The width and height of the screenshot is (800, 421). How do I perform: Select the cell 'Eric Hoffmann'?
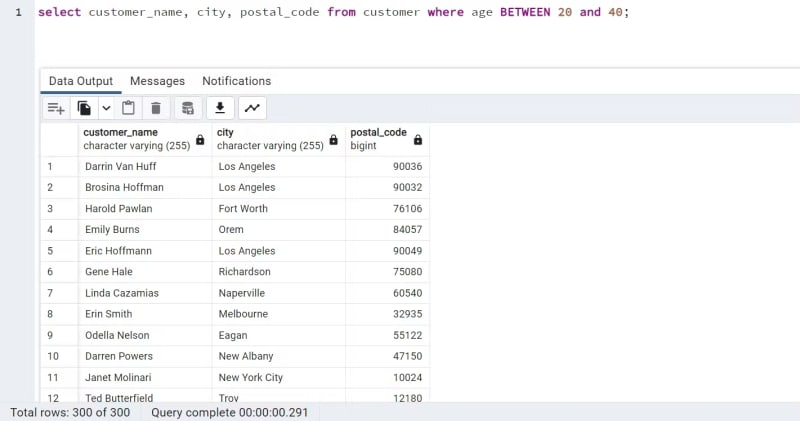(145, 251)
